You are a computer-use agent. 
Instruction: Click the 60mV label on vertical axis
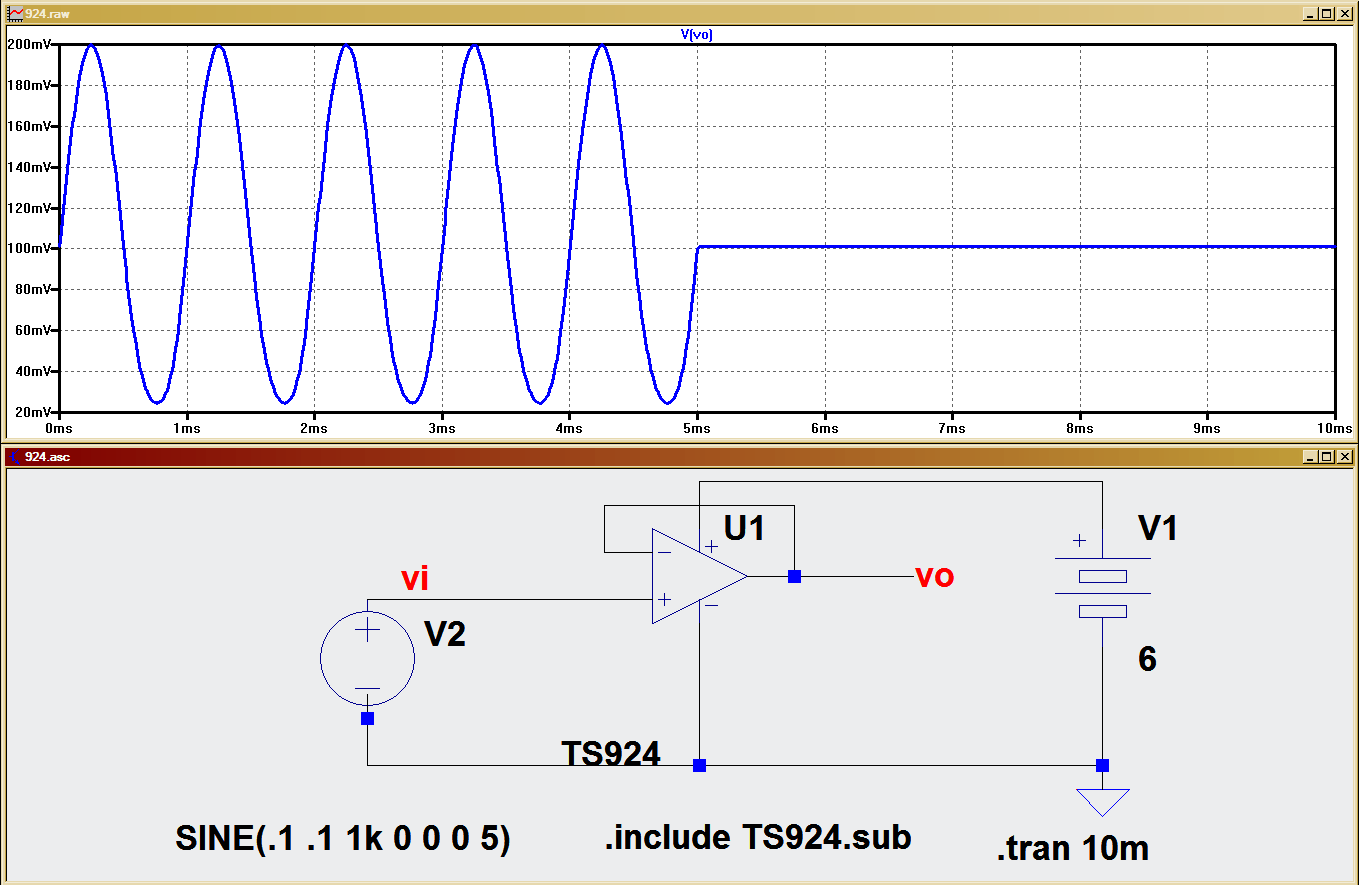(x=32, y=330)
